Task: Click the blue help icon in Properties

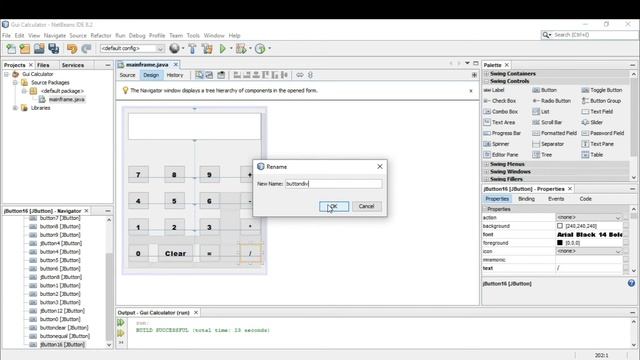Action: click(x=631, y=283)
